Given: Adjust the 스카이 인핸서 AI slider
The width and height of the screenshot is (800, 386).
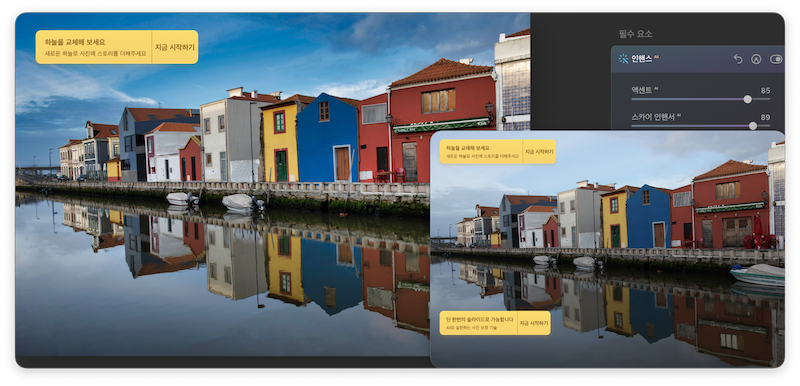Looking at the screenshot, I should click(x=701, y=125).
